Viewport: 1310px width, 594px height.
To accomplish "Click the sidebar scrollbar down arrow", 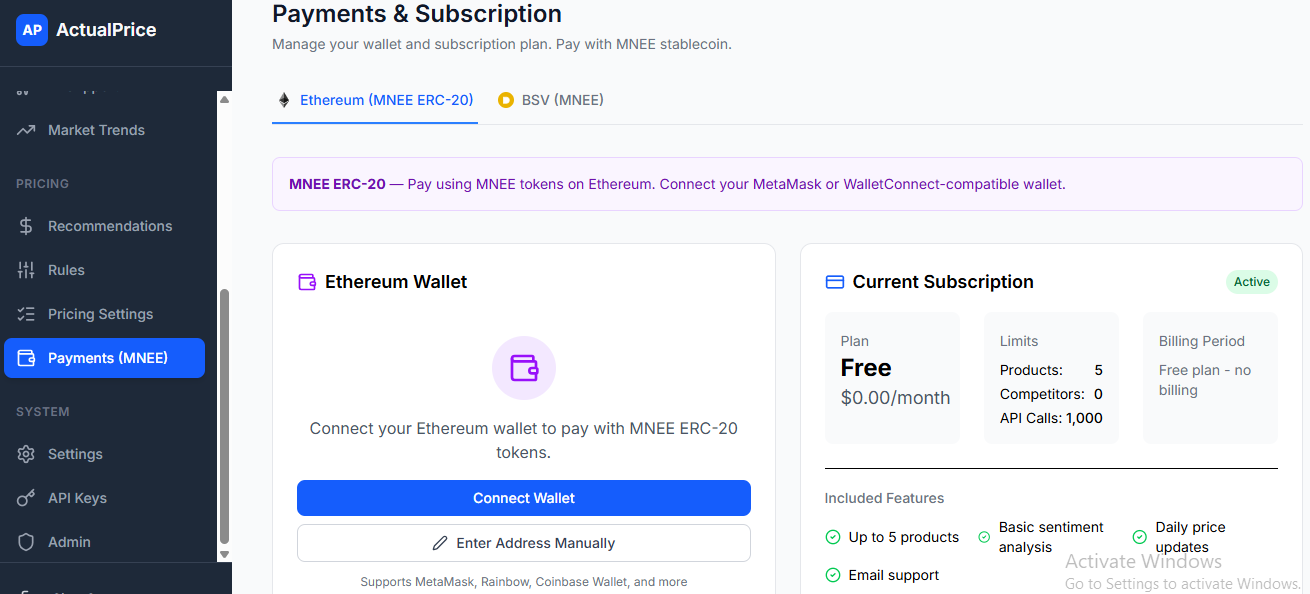I will [224, 554].
